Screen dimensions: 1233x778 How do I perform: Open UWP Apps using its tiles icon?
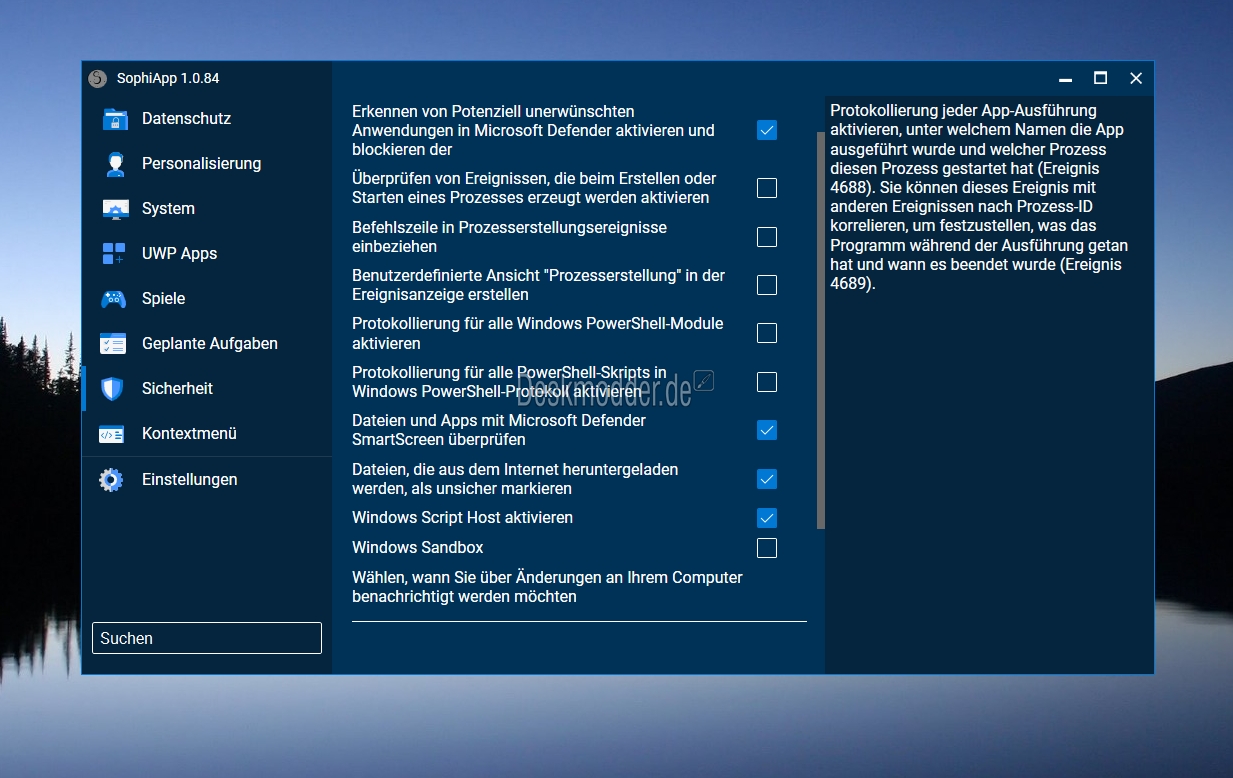pos(114,254)
